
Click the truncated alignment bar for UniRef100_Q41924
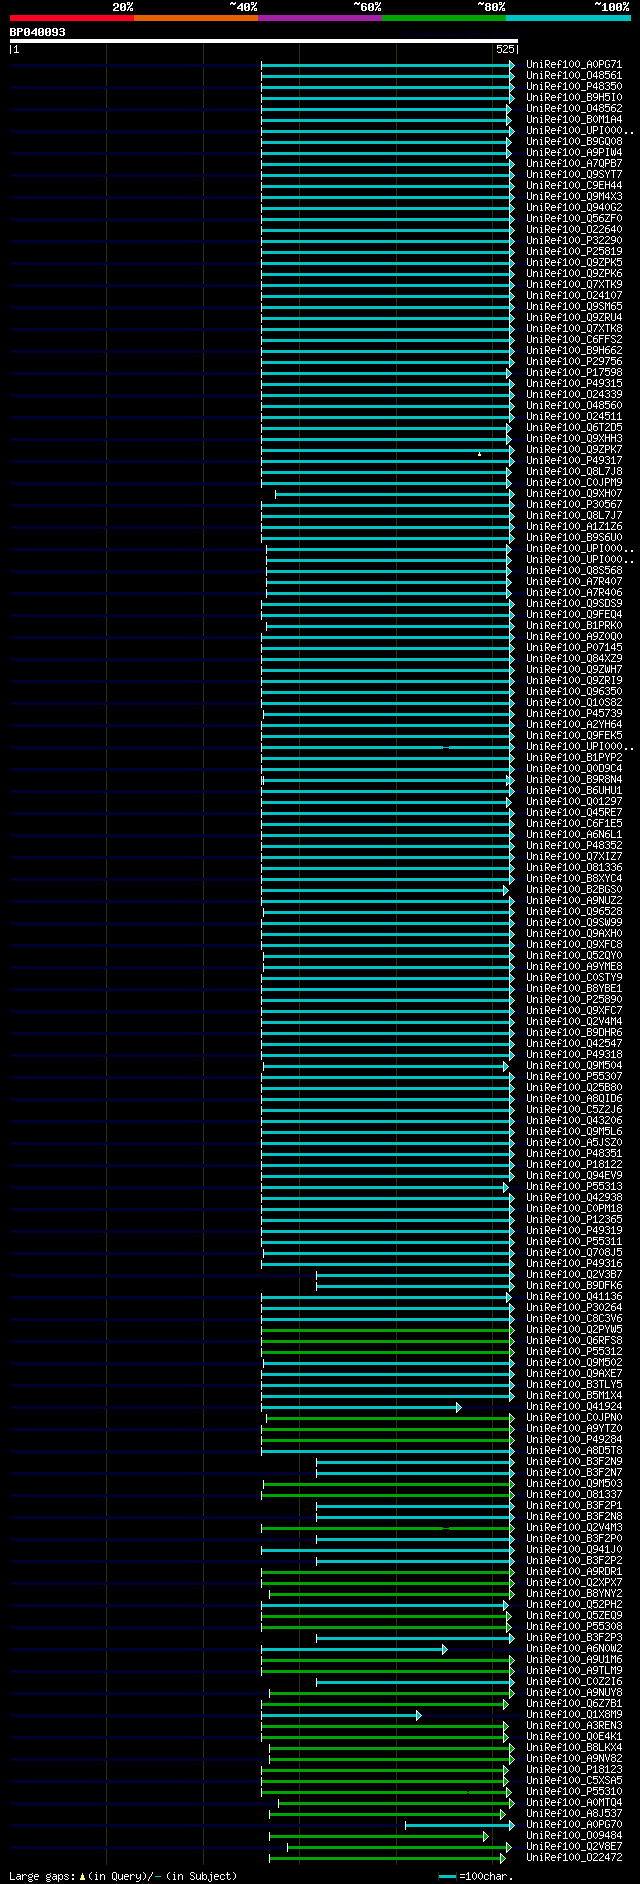pyautogui.click(x=361, y=1406)
